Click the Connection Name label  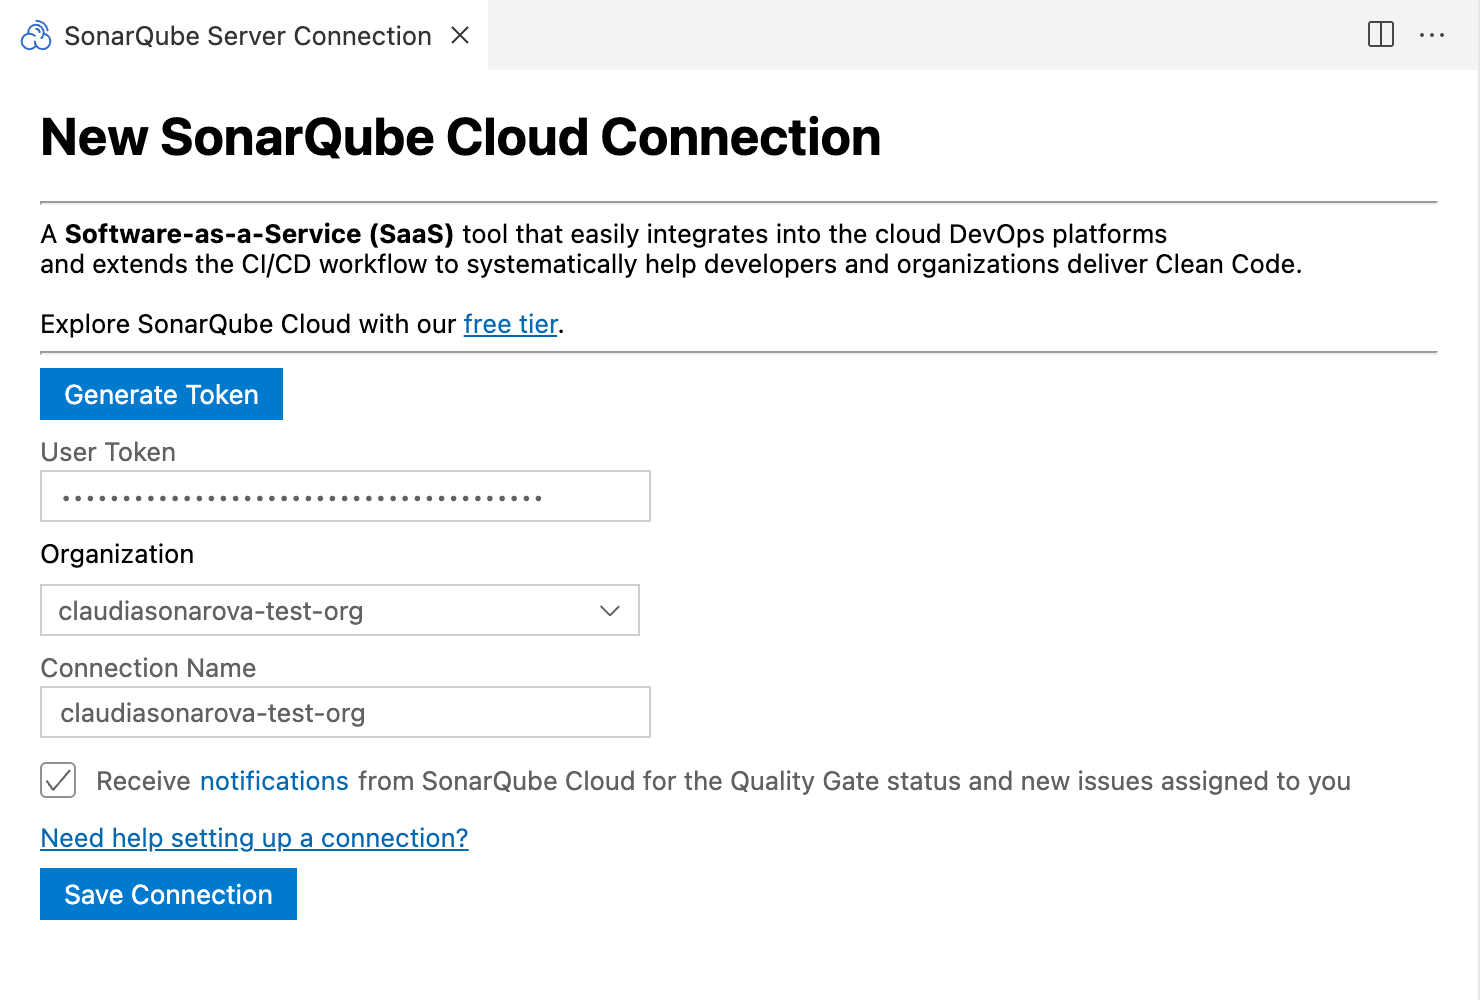click(x=148, y=668)
